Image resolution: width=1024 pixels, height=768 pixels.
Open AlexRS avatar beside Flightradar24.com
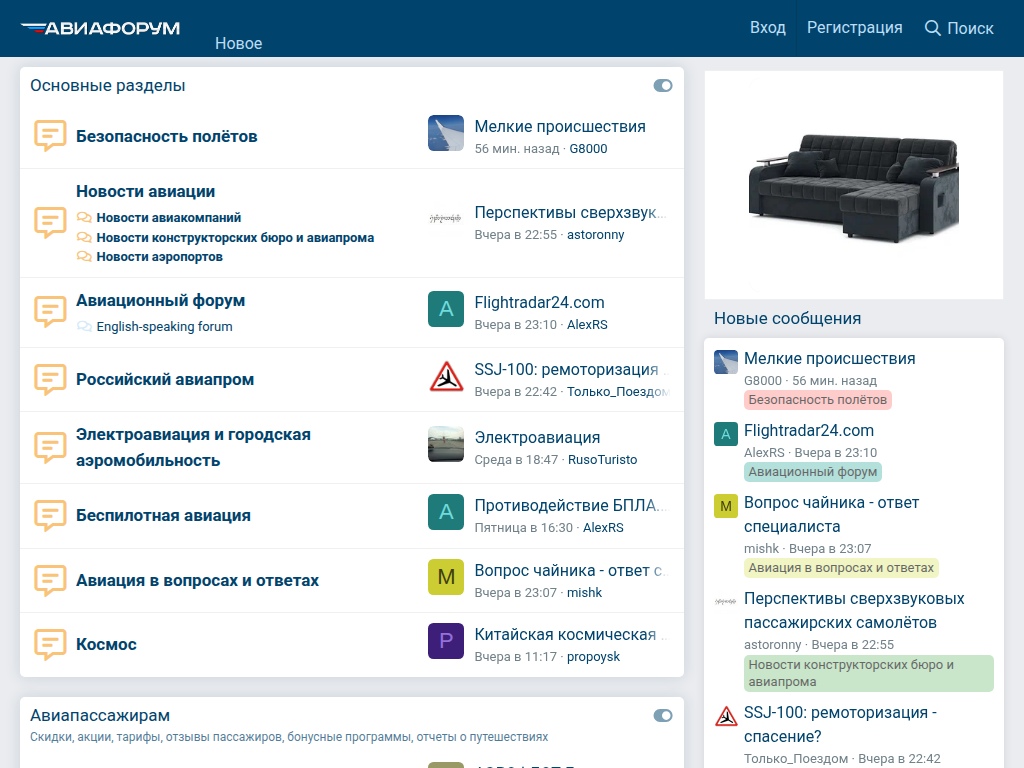pos(446,309)
